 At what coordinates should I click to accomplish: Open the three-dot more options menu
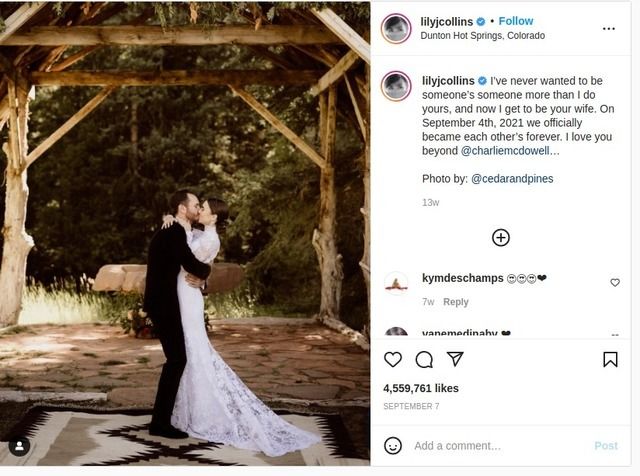pyautogui.click(x=609, y=28)
